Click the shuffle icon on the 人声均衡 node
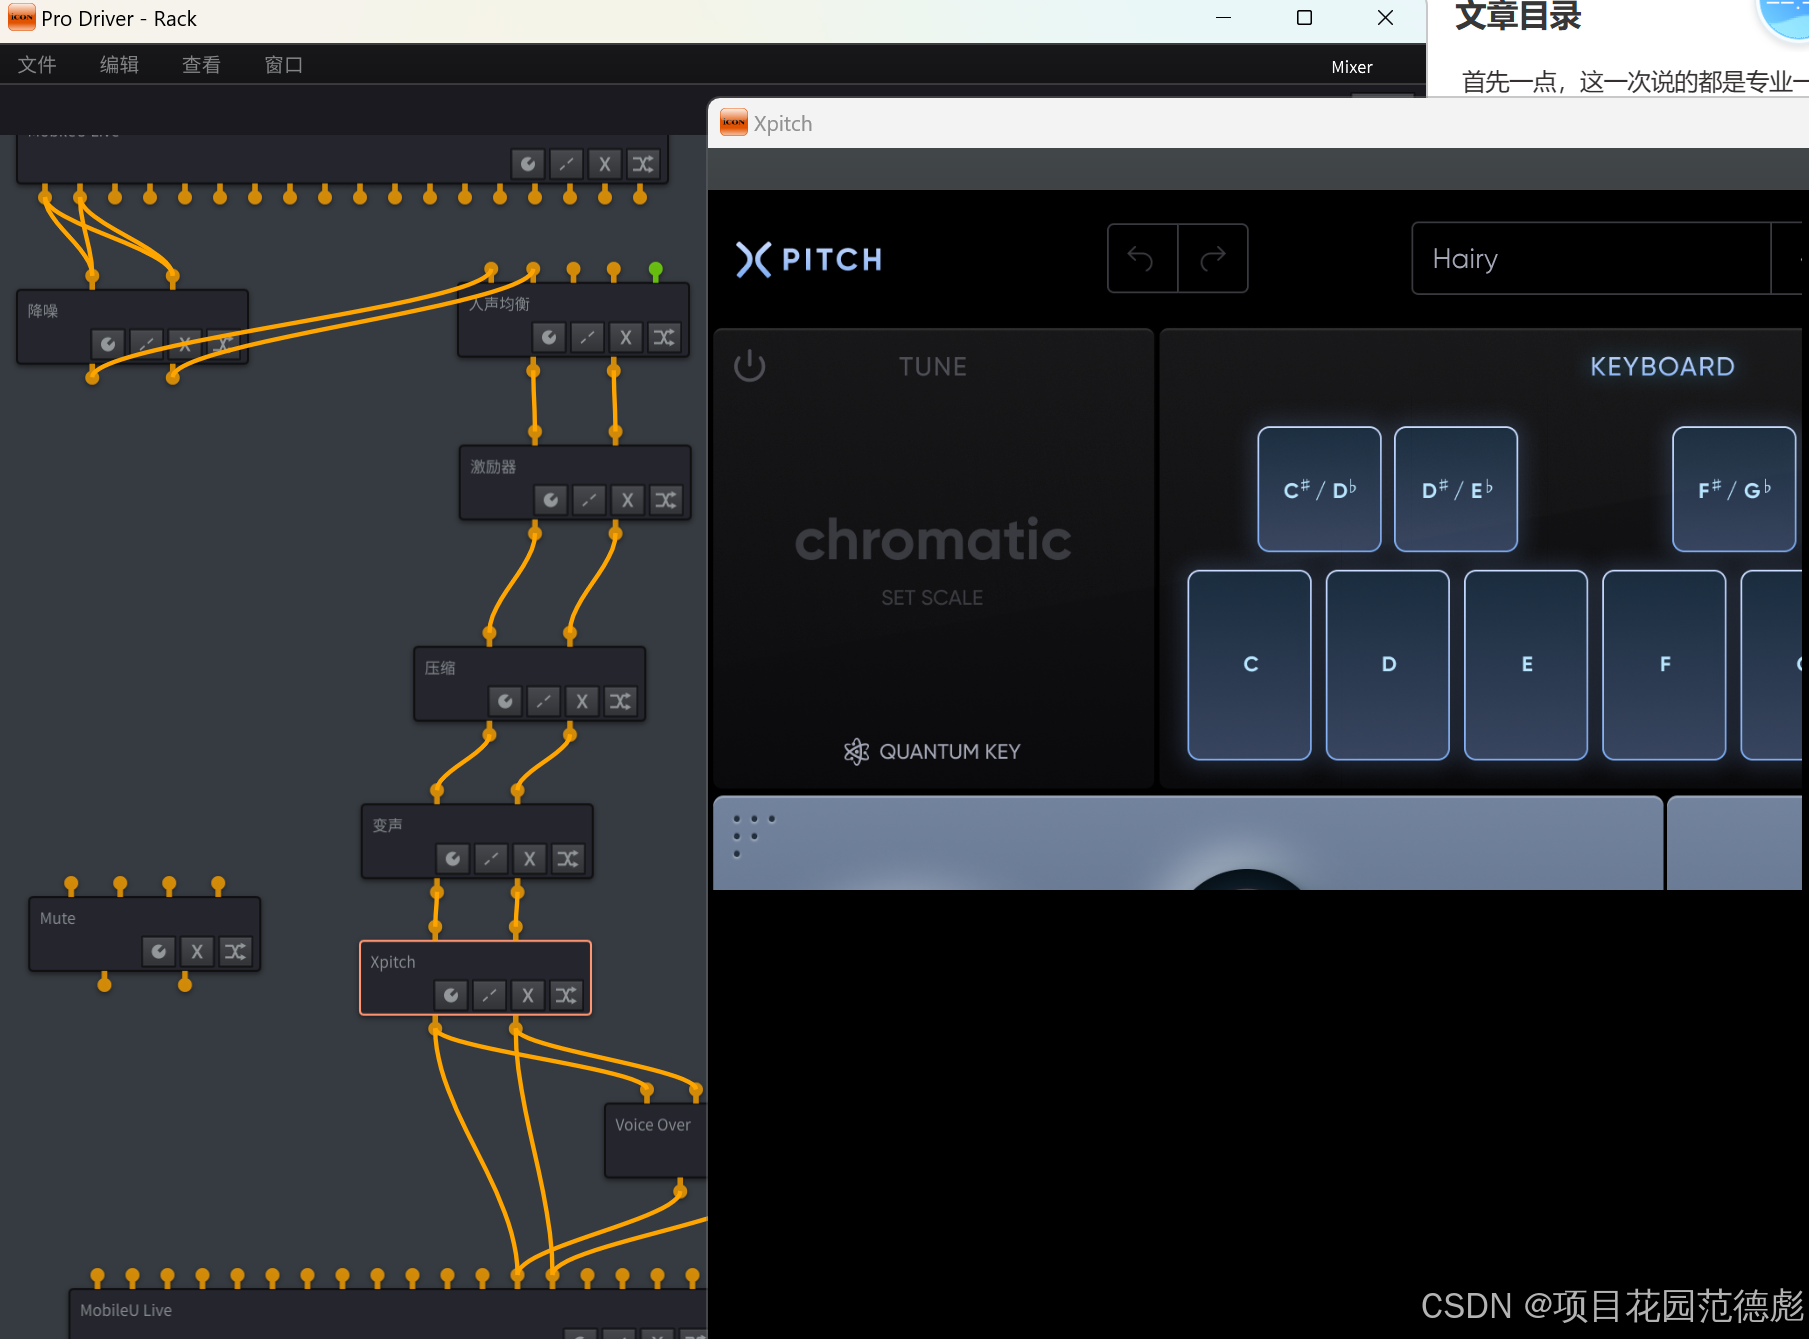This screenshot has height=1339, width=1809. [x=664, y=337]
